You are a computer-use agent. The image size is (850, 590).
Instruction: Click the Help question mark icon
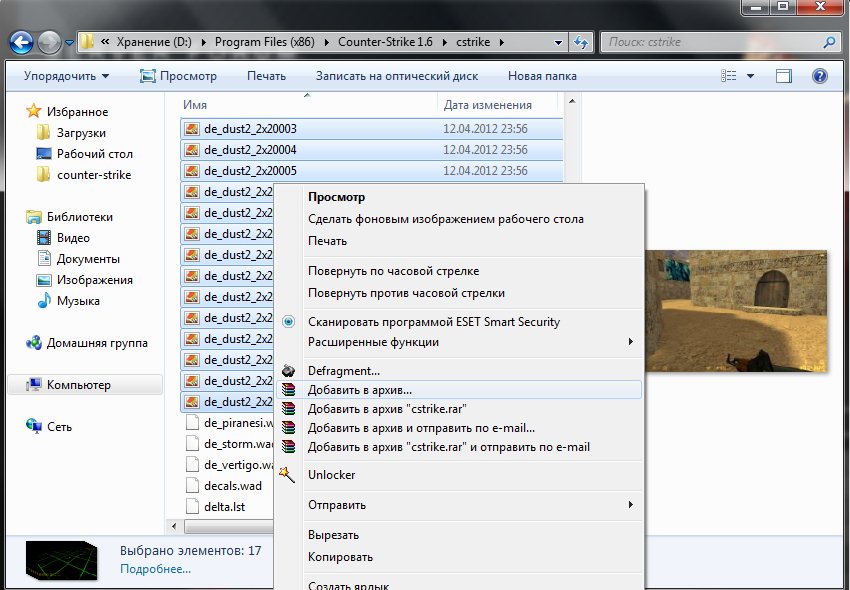pyautogui.click(x=819, y=76)
